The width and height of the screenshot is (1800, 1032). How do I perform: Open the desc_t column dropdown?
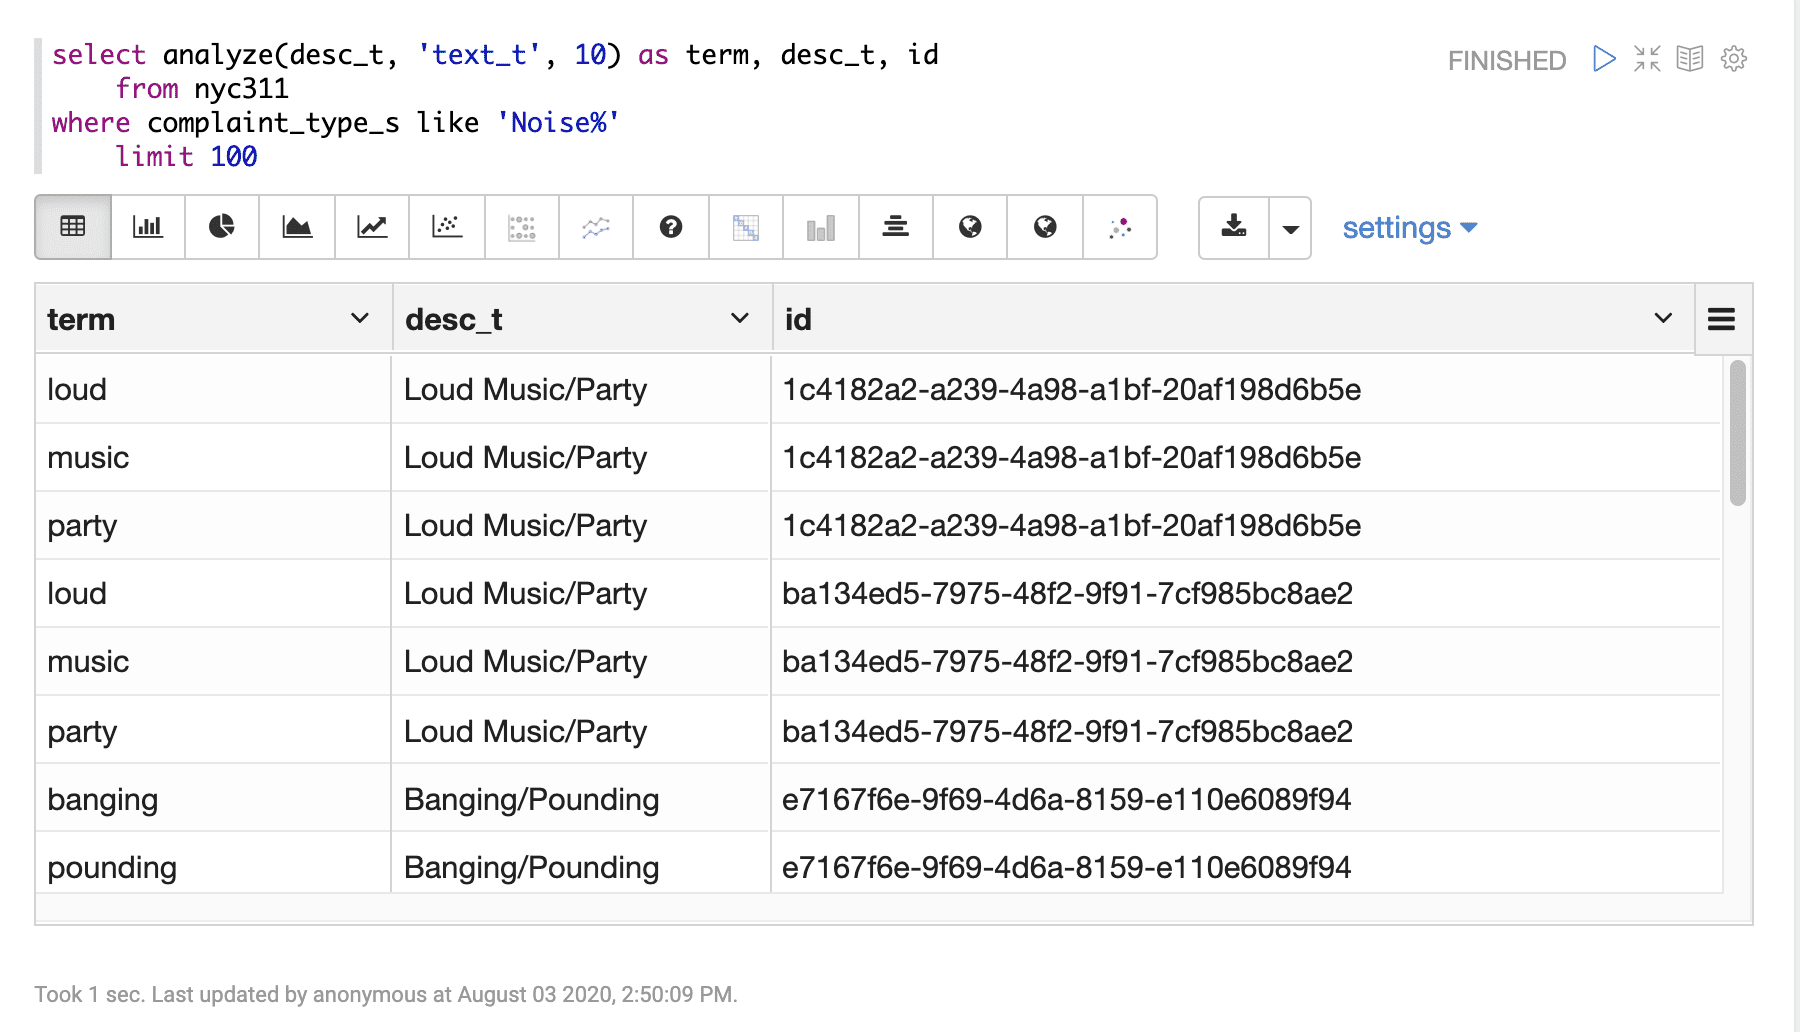coord(739,318)
